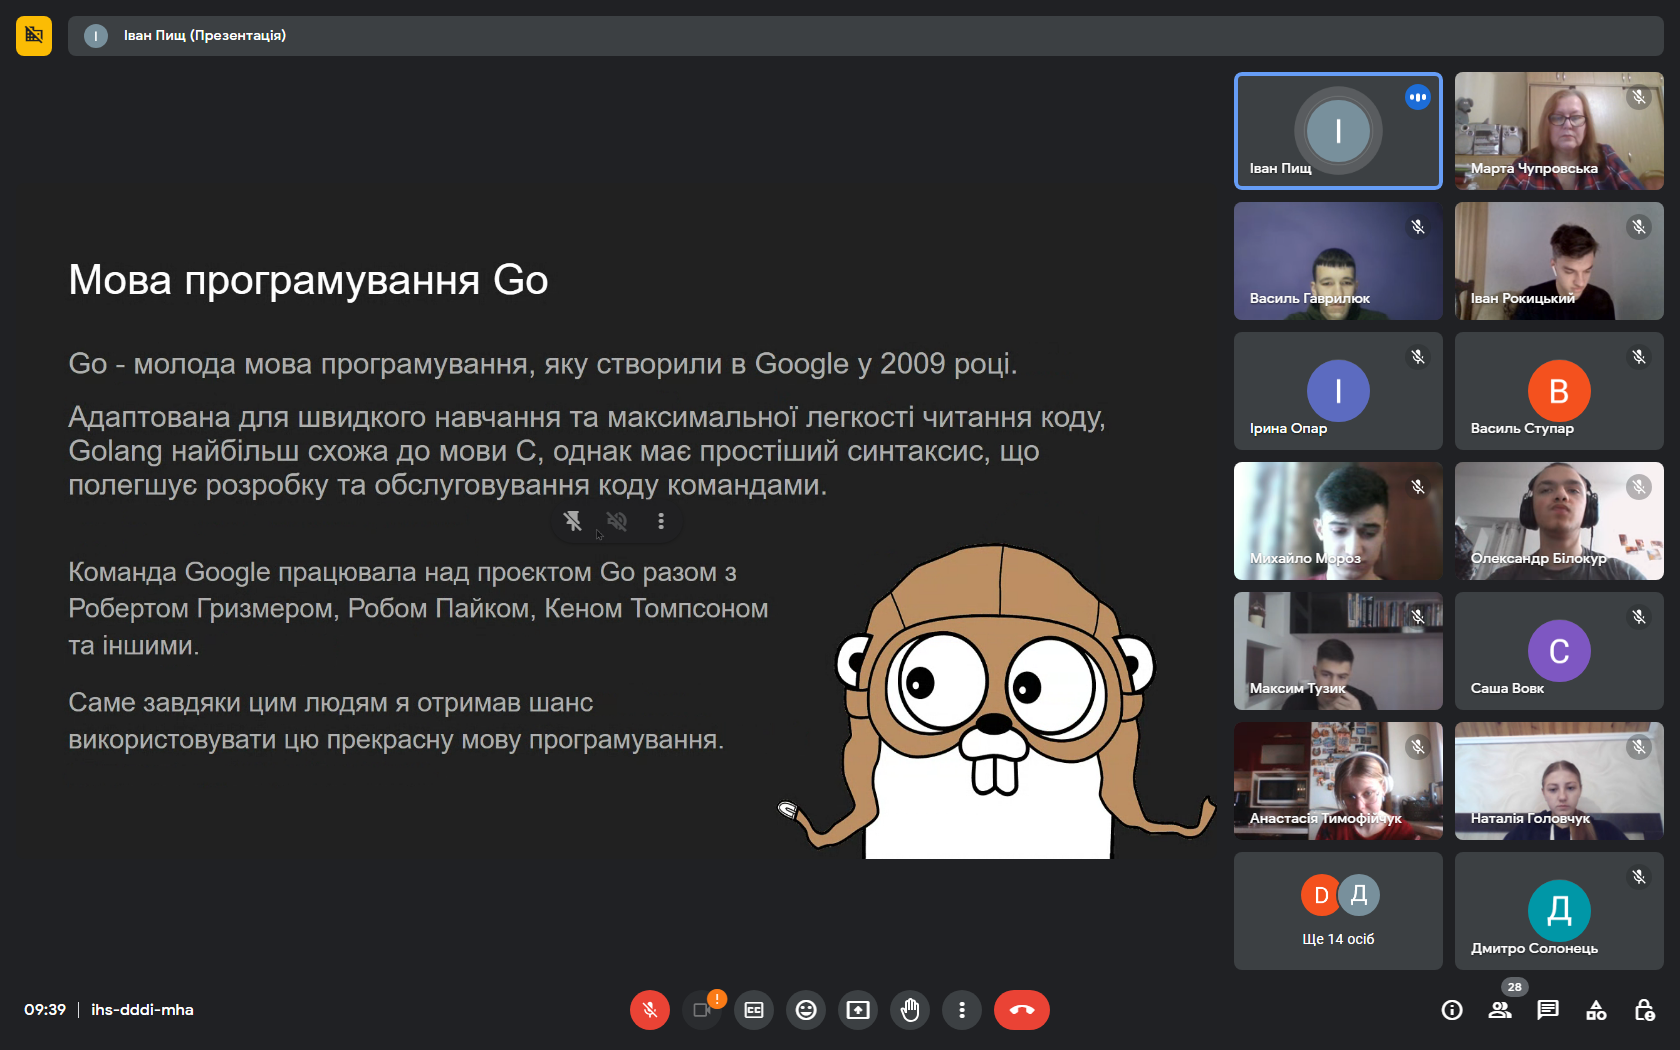This screenshot has height=1050, width=1680.
Task: Open the emoji reactions button
Action: [806, 1010]
